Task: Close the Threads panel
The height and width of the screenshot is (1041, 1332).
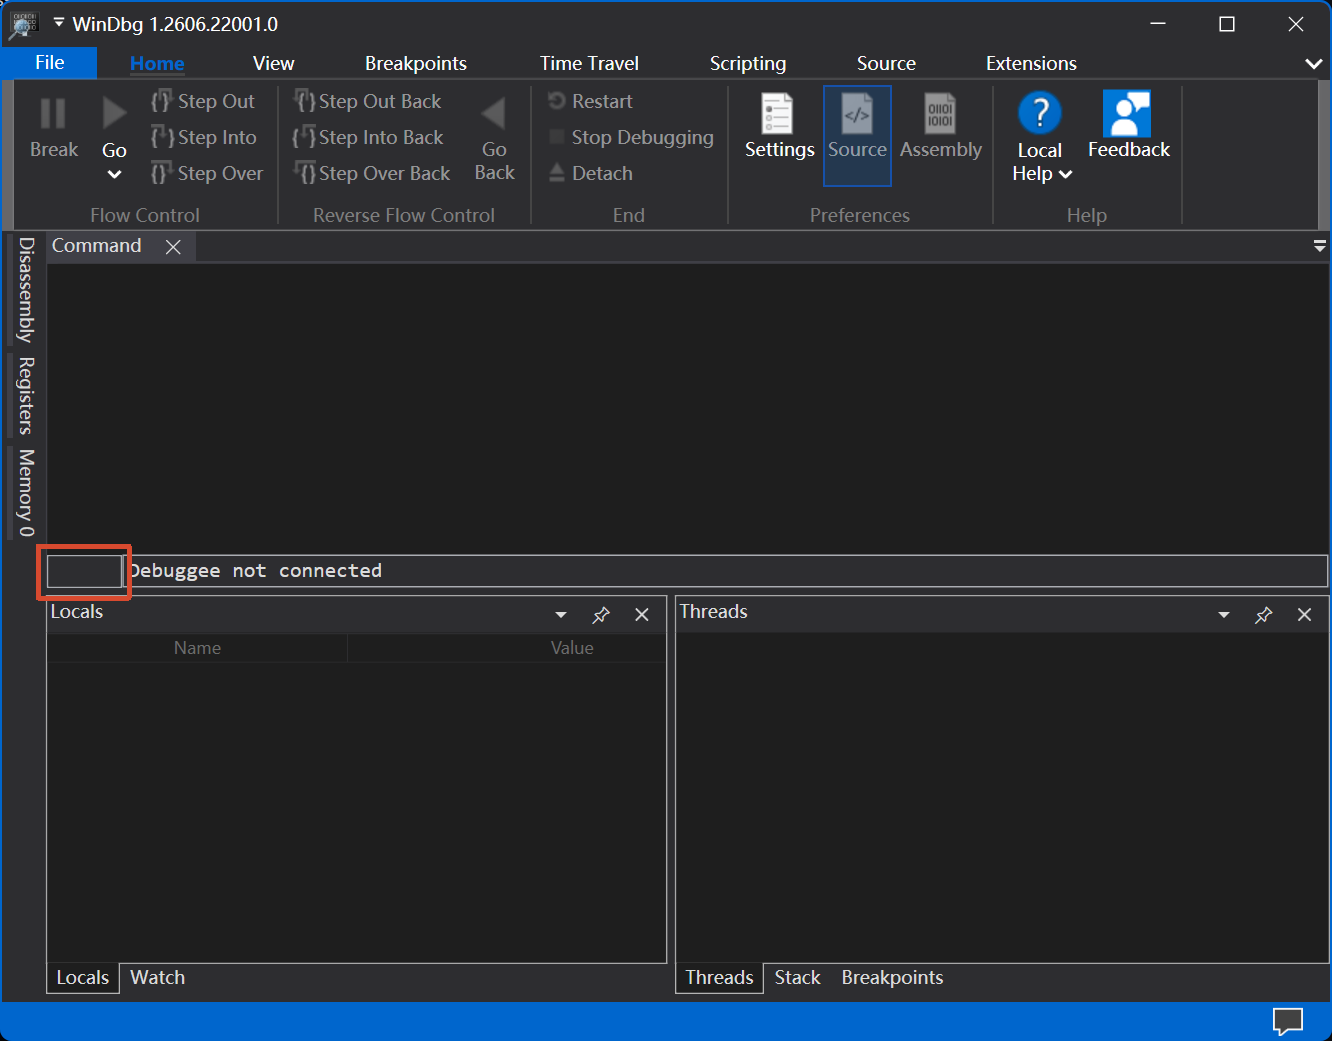Action: (1304, 615)
